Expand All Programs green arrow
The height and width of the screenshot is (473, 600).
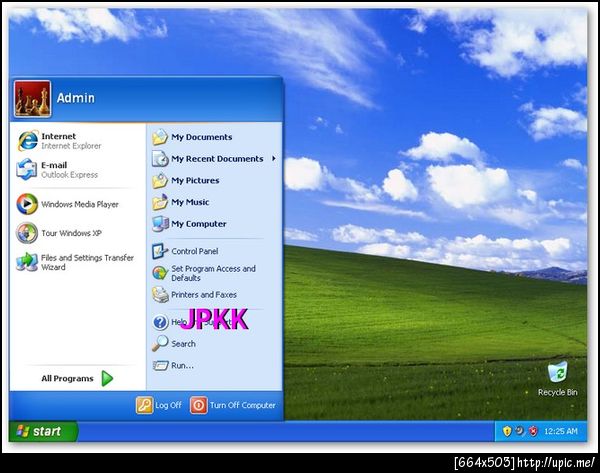click(108, 378)
